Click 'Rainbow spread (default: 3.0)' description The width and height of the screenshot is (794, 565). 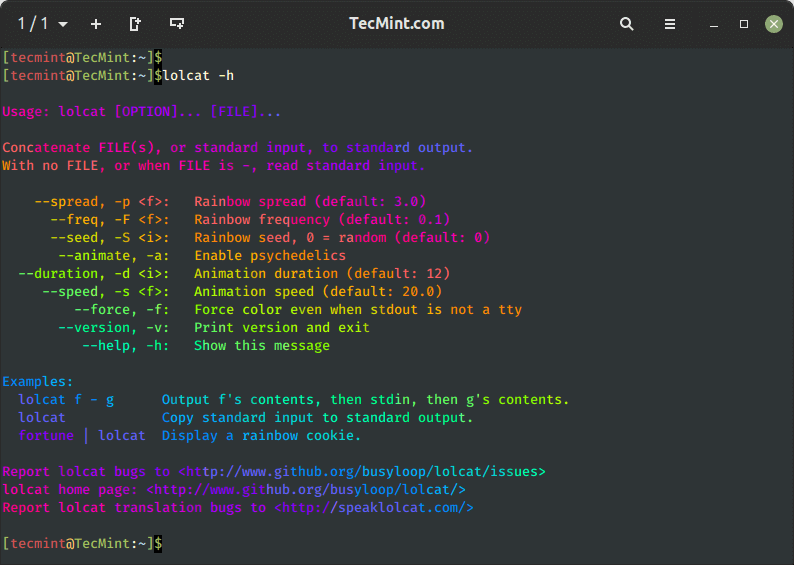click(310, 201)
